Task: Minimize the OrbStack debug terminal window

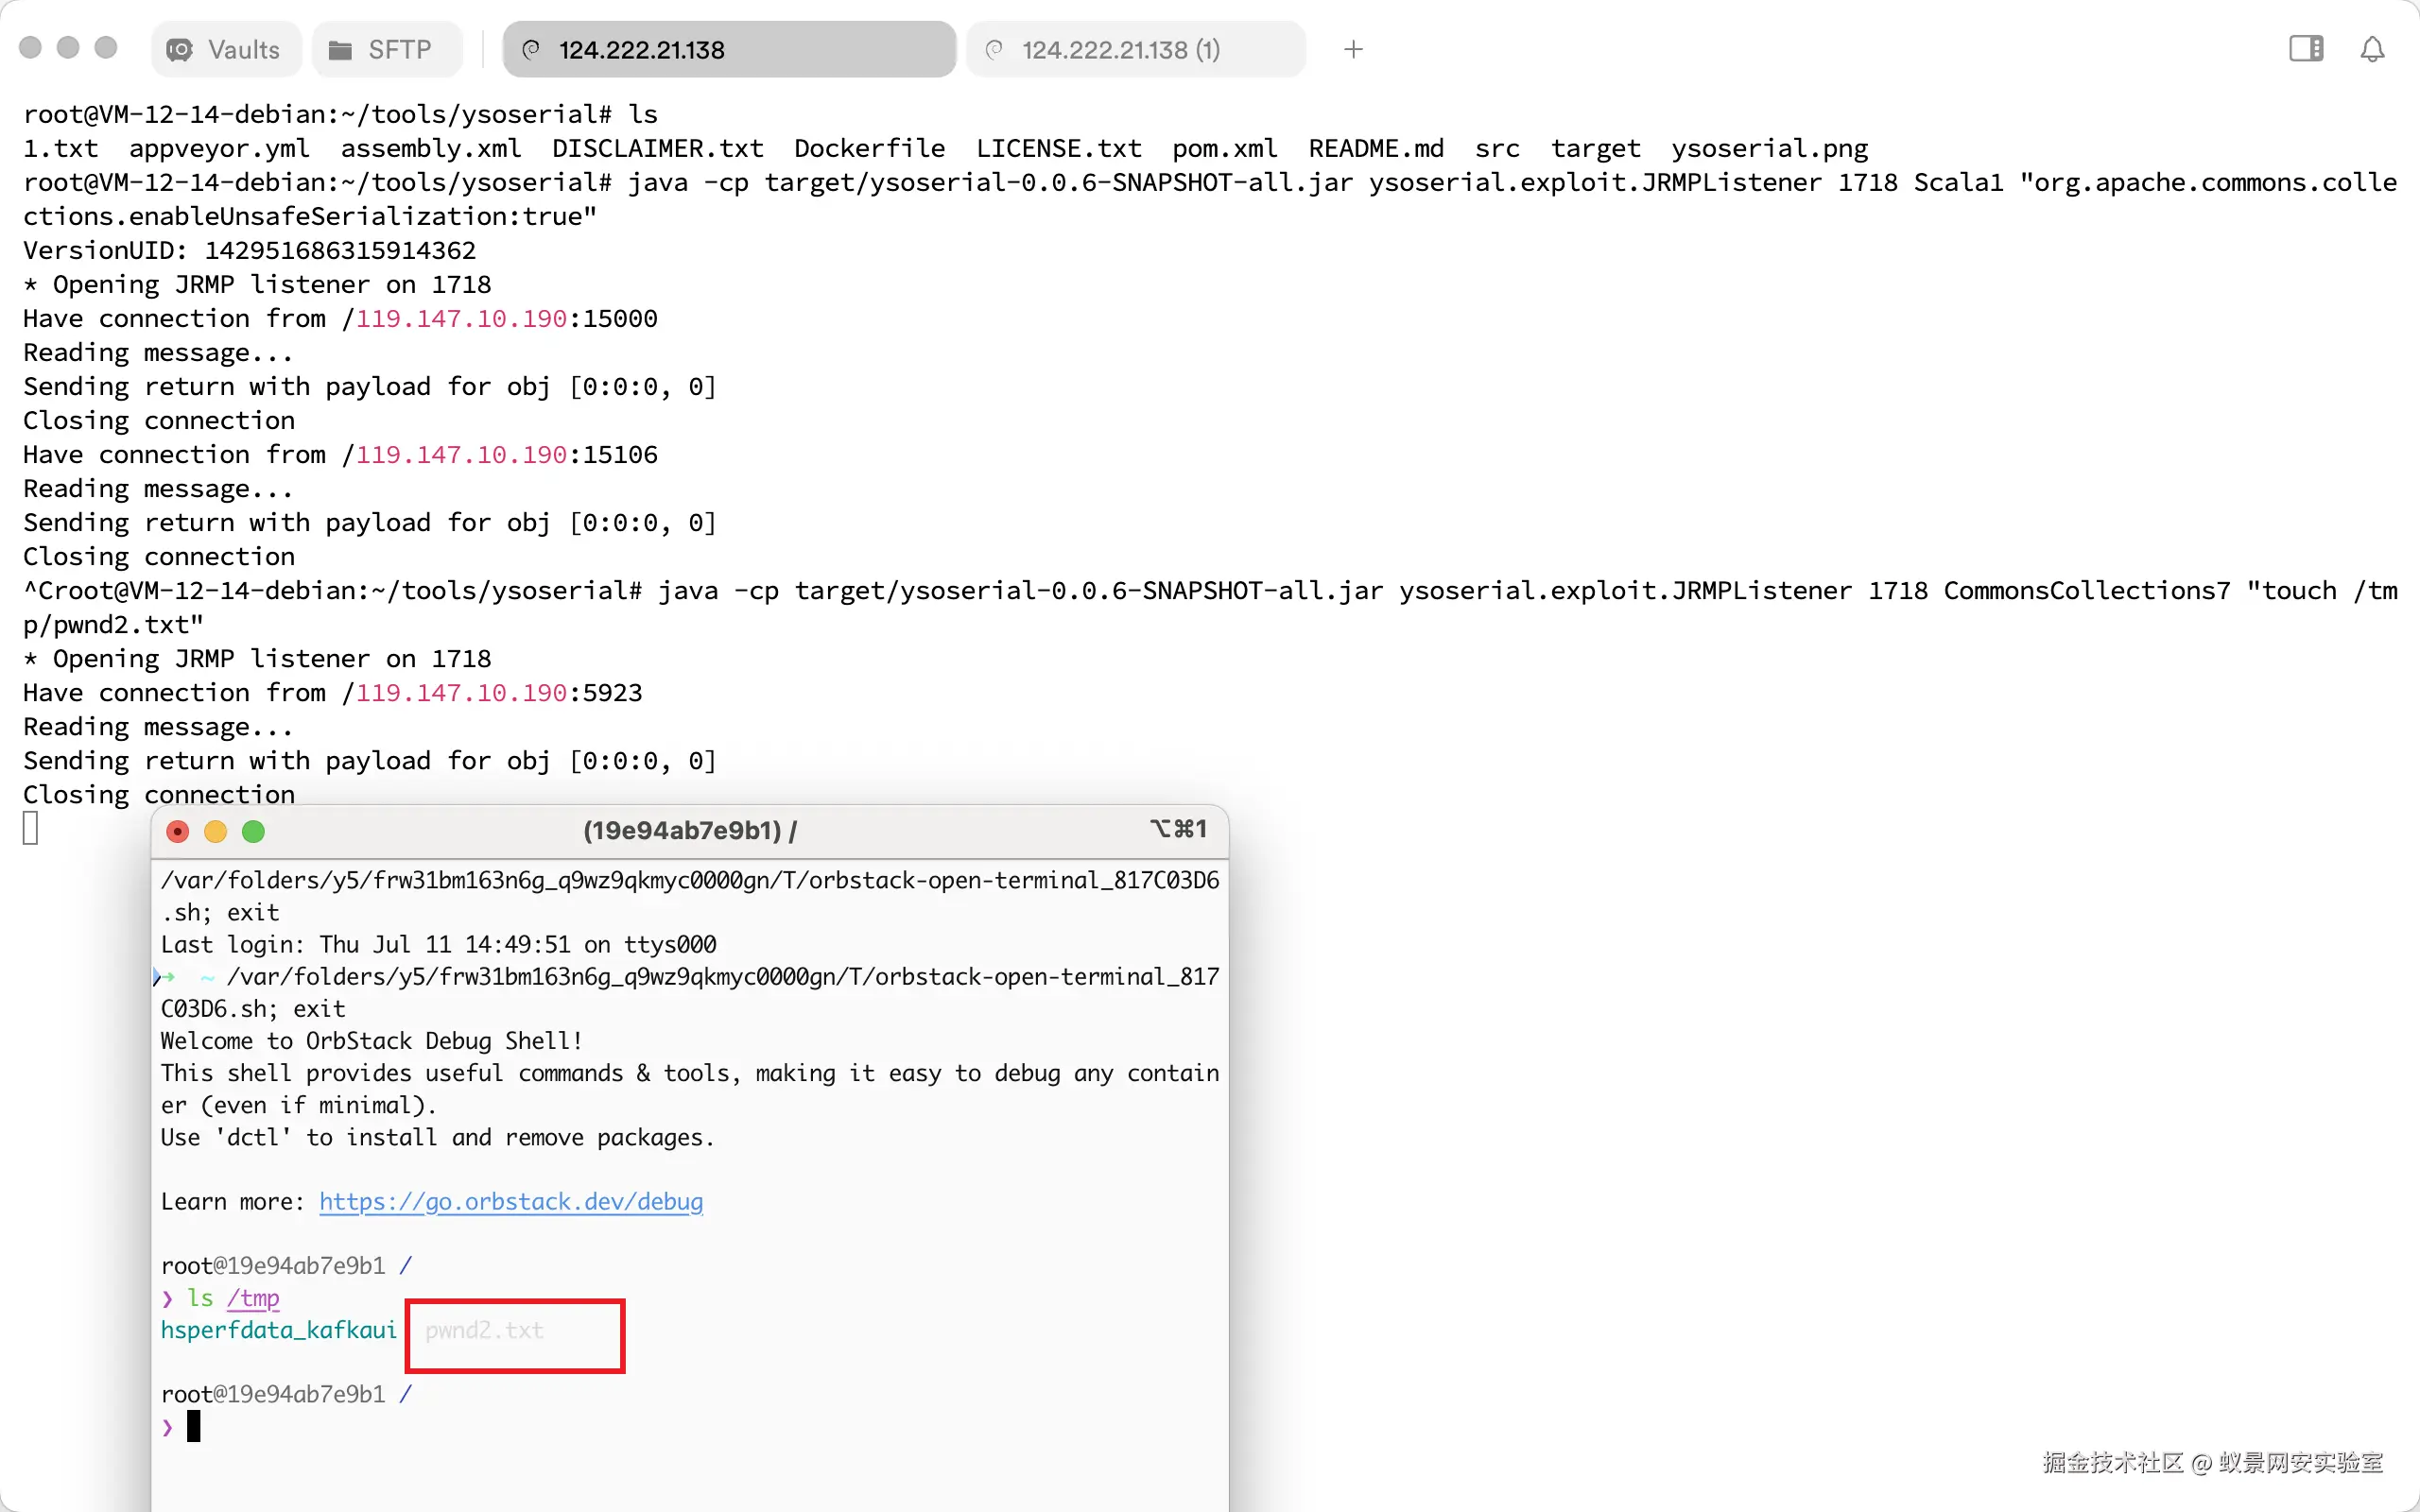Action: pyautogui.click(x=215, y=831)
